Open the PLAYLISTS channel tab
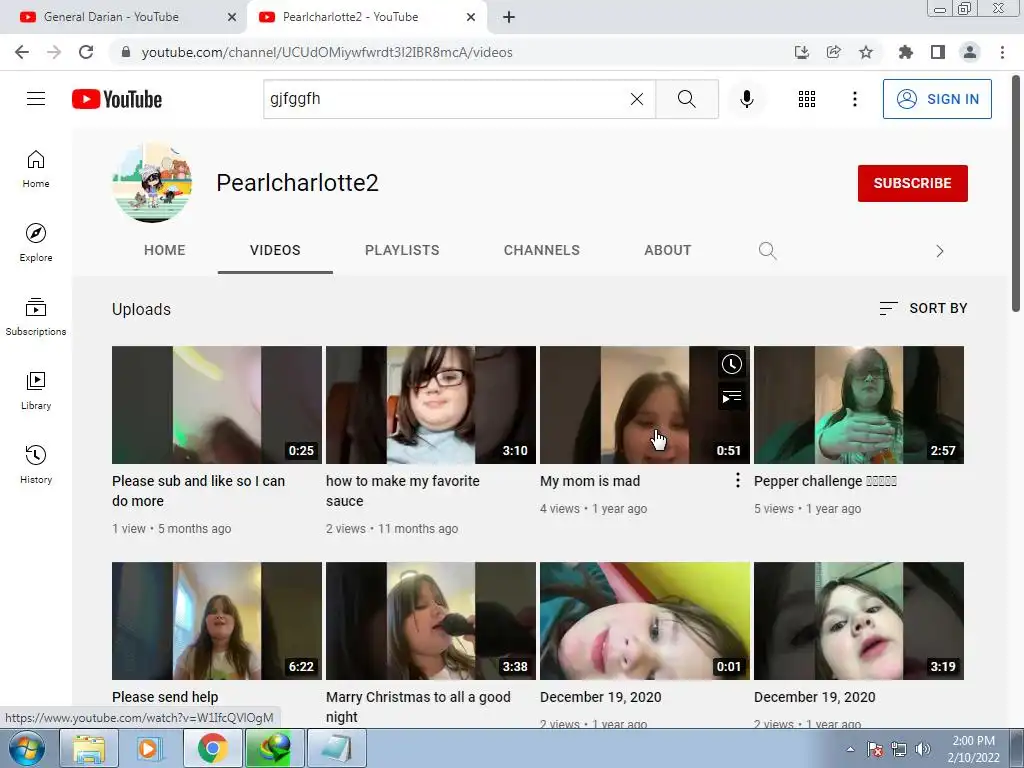Image resolution: width=1024 pixels, height=768 pixels. pyautogui.click(x=402, y=250)
